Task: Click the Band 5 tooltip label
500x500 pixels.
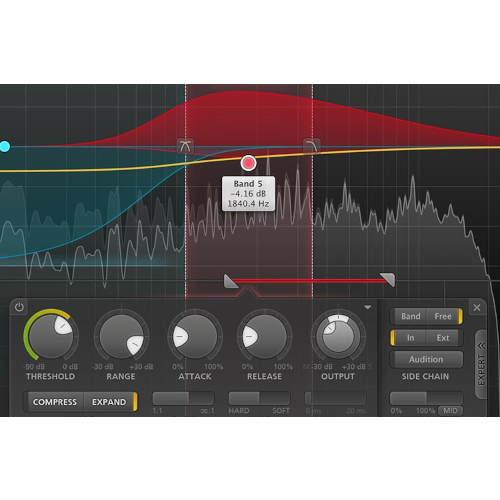Action: [248, 184]
